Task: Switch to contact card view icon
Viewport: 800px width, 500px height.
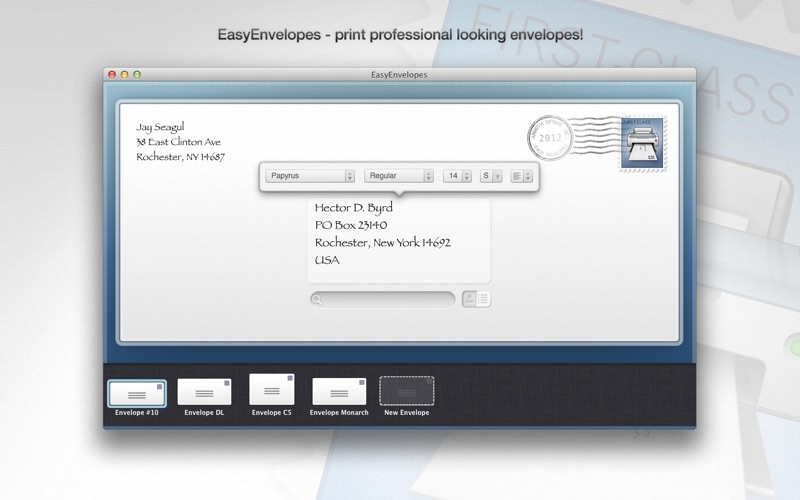Action: 469,299
